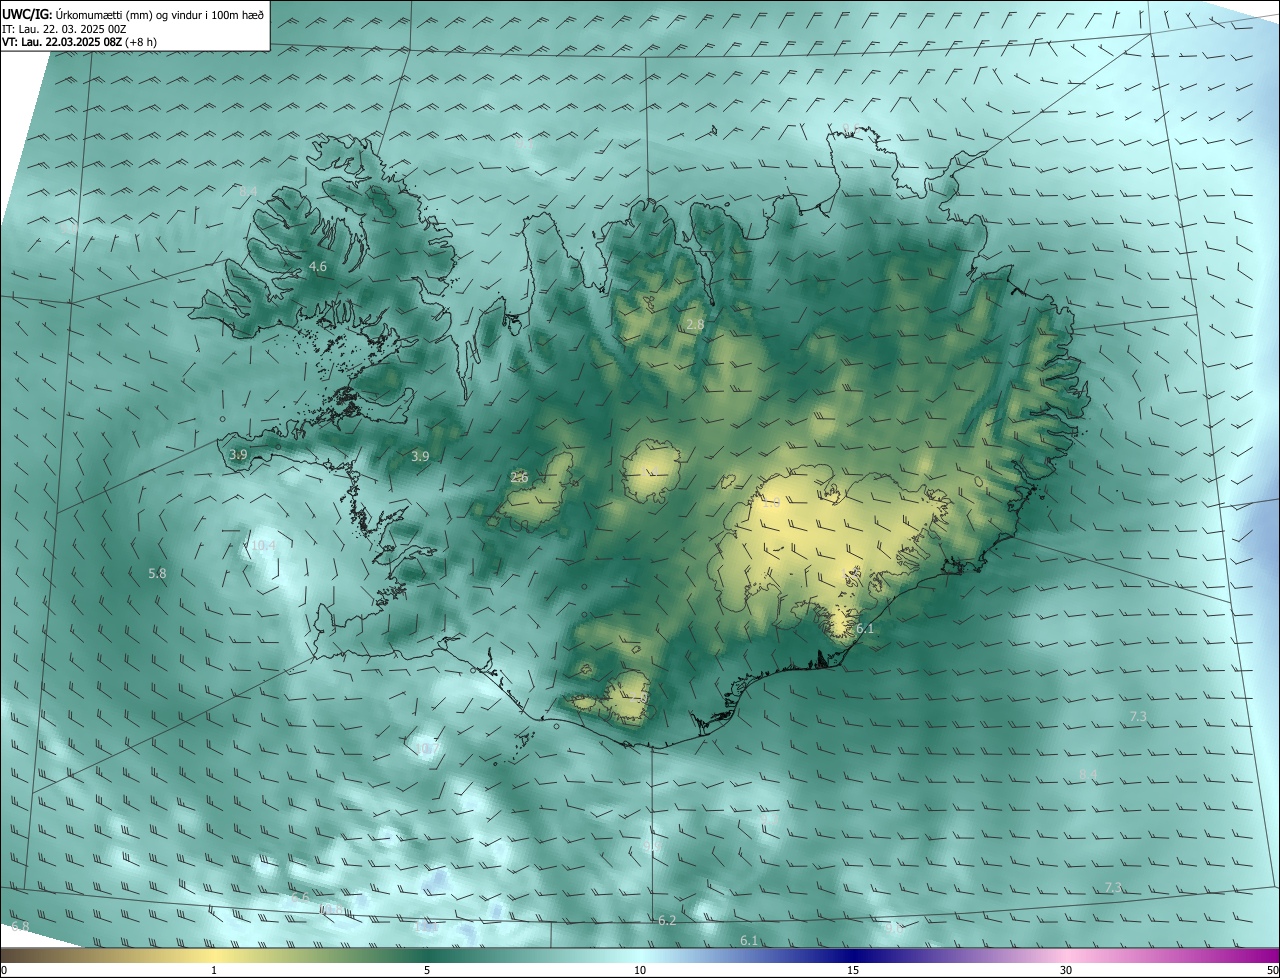The height and width of the screenshot is (978, 1280).
Task: Select the VT: Lau. 22.03.2025 08Z line
Action: click(x=79, y=42)
